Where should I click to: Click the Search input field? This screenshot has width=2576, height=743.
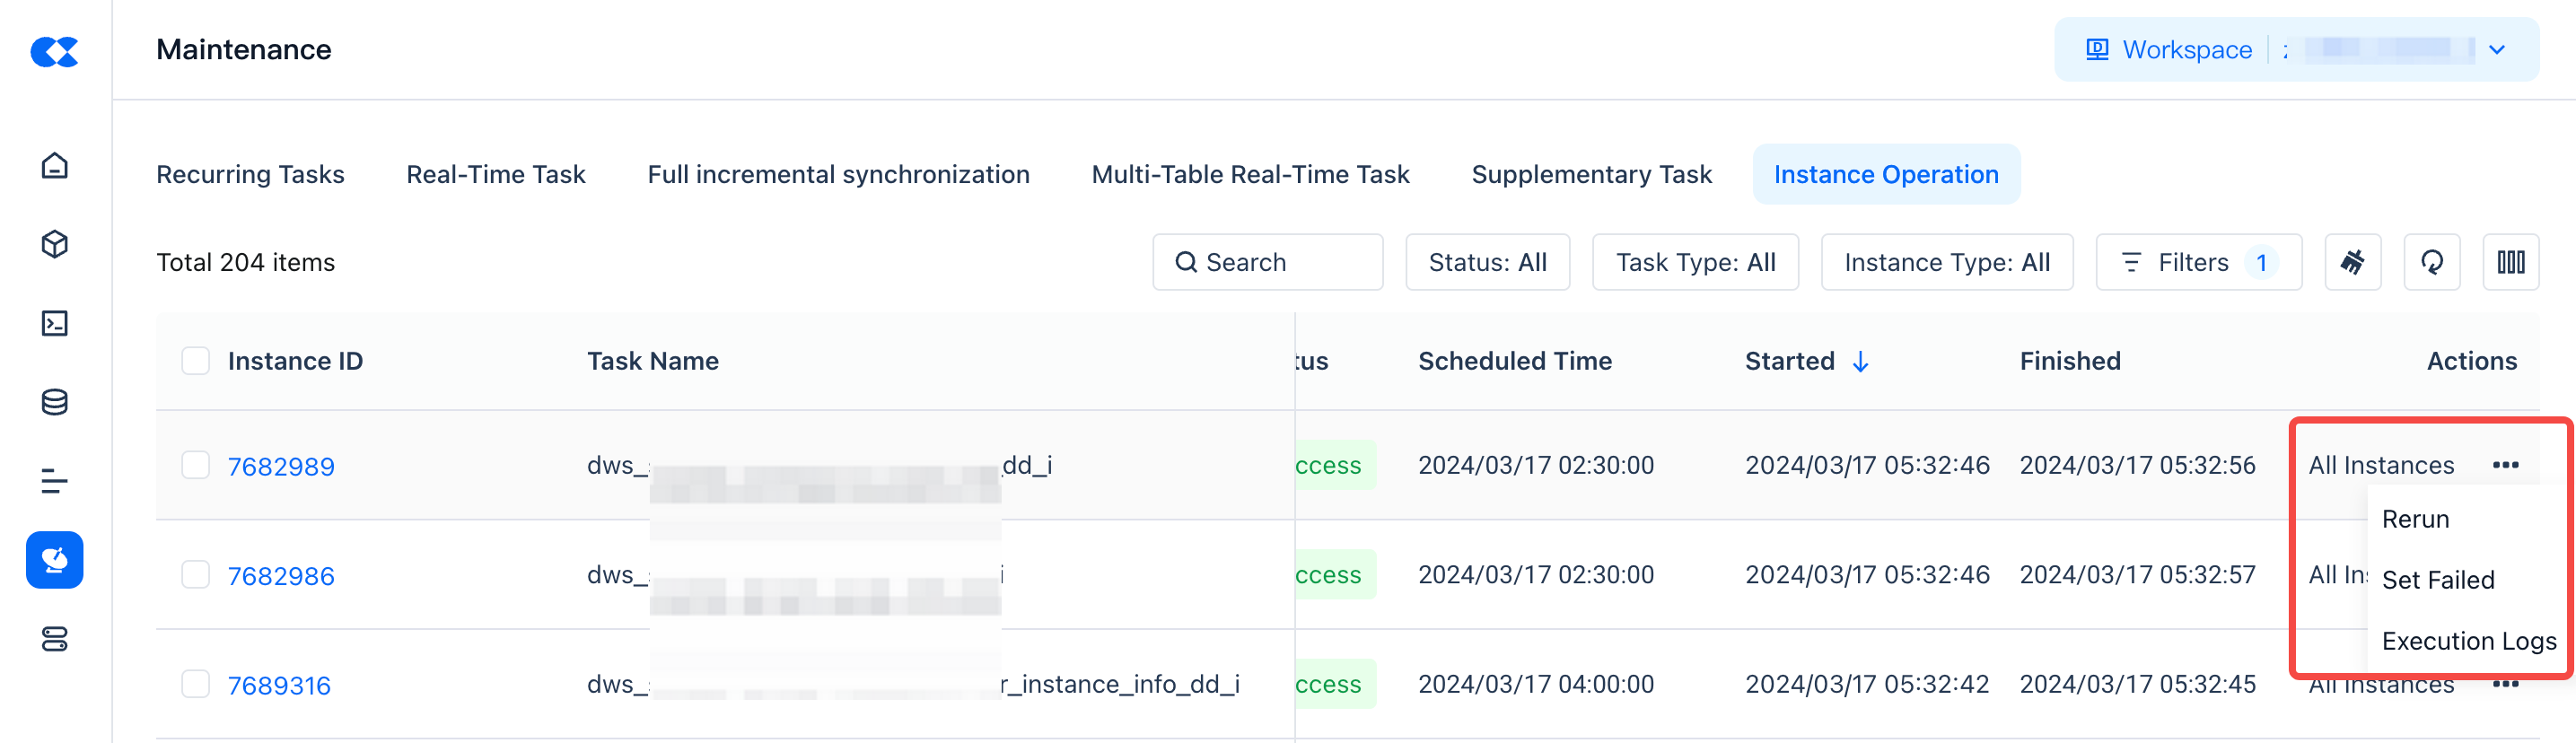(x=1267, y=262)
